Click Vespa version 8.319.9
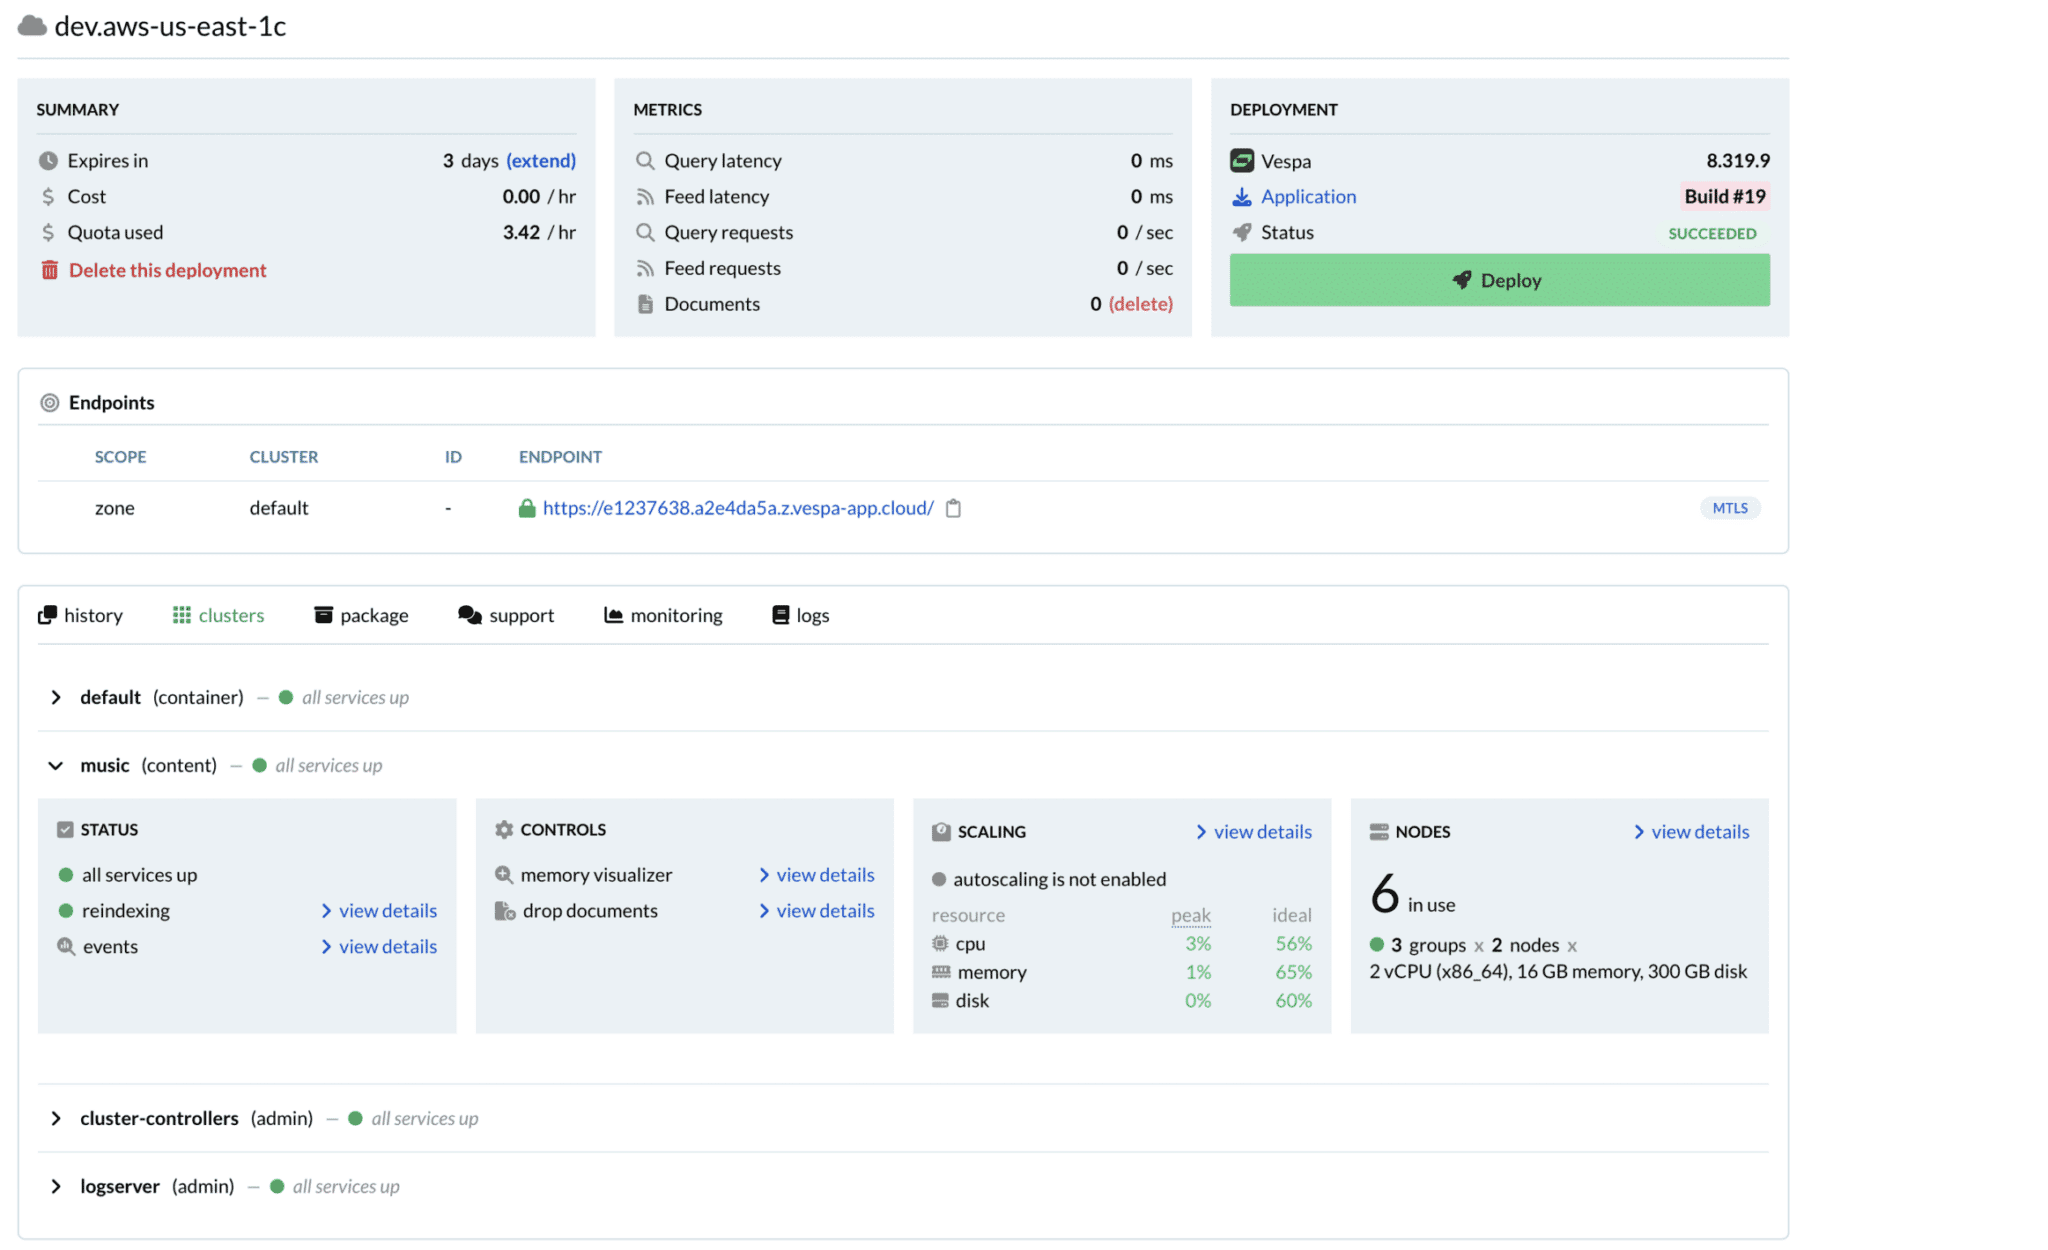Image resolution: width=2048 pixels, height=1250 pixels. coord(1738,161)
